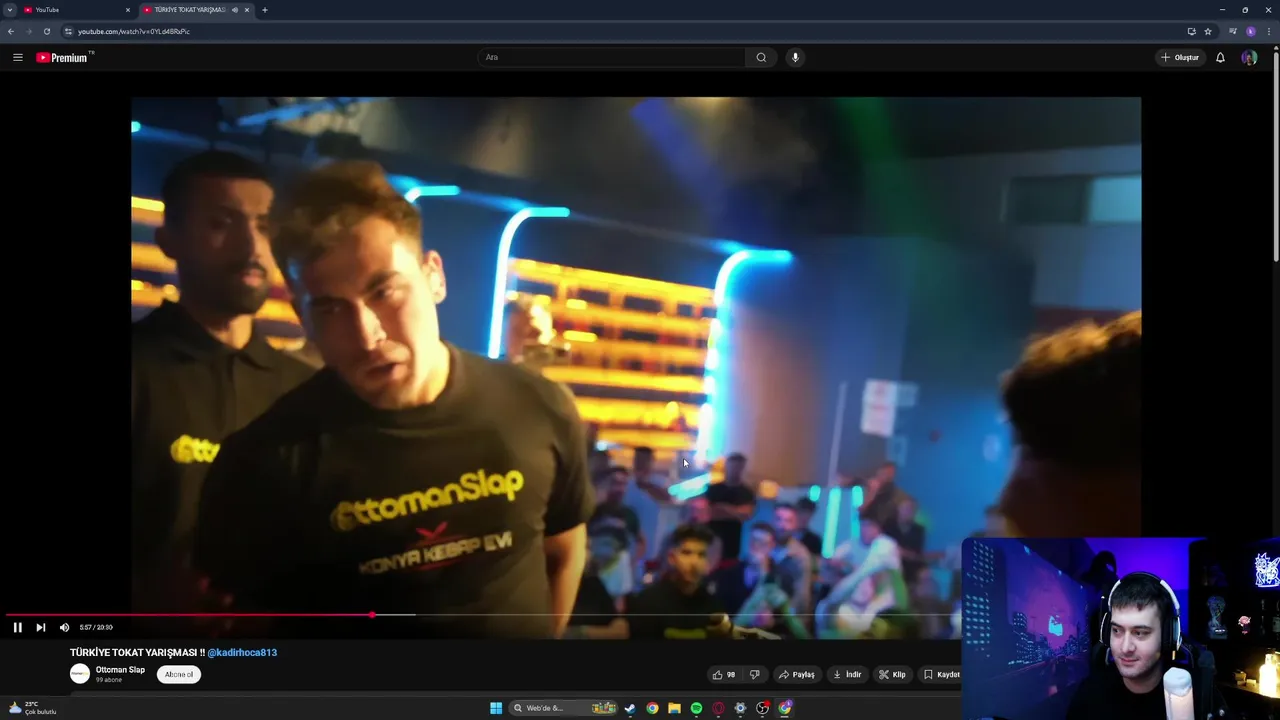Screen dimensions: 1280x720
Task: Save the video with Kaydet
Action: 940,675
